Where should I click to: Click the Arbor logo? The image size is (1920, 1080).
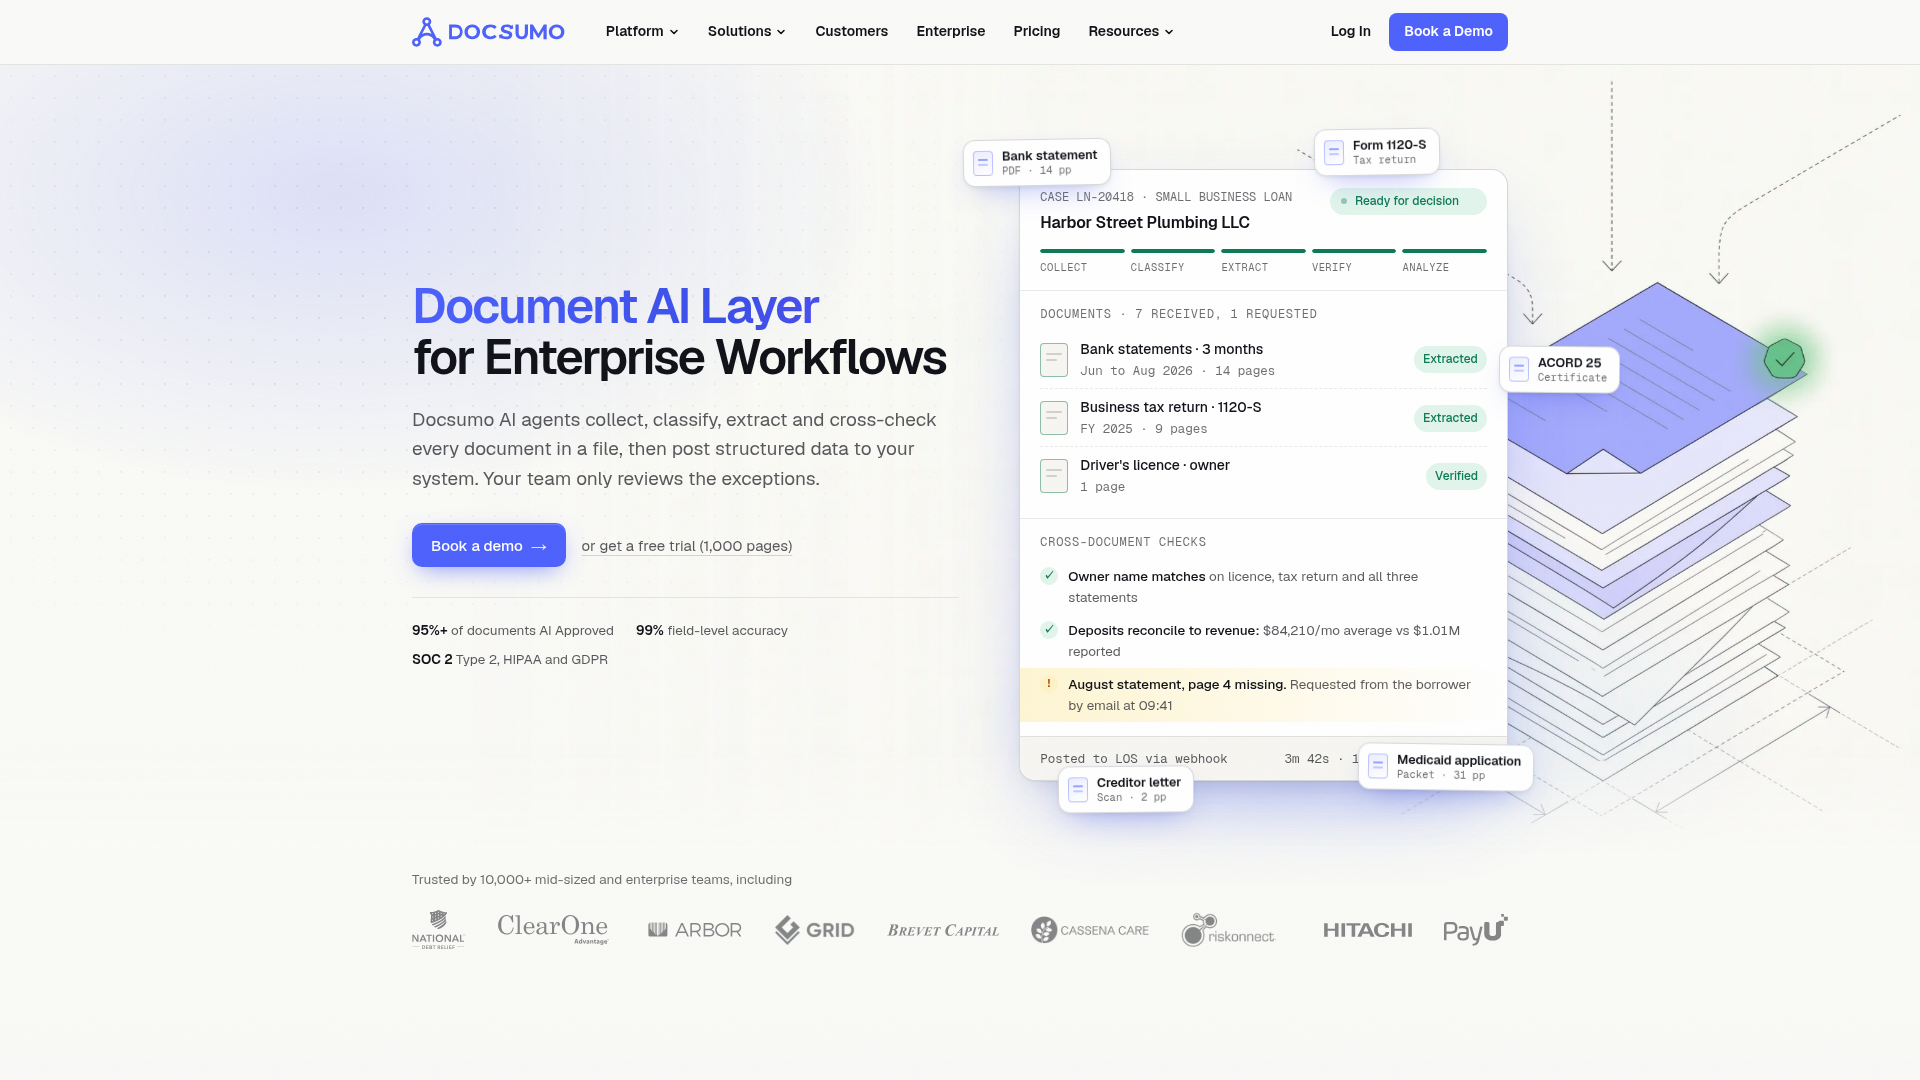[695, 930]
